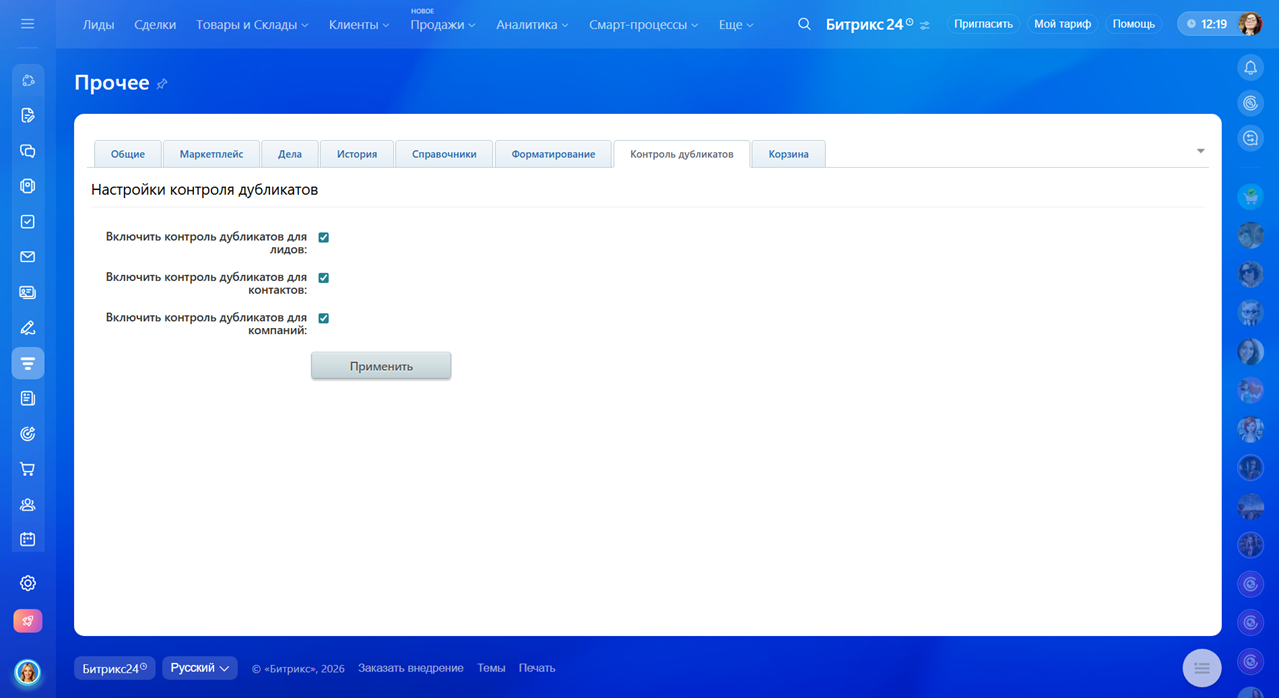Click the calendar icon in left sidebar
The height and width of the screenshot is (698, 1279).
tap(28, 539)
